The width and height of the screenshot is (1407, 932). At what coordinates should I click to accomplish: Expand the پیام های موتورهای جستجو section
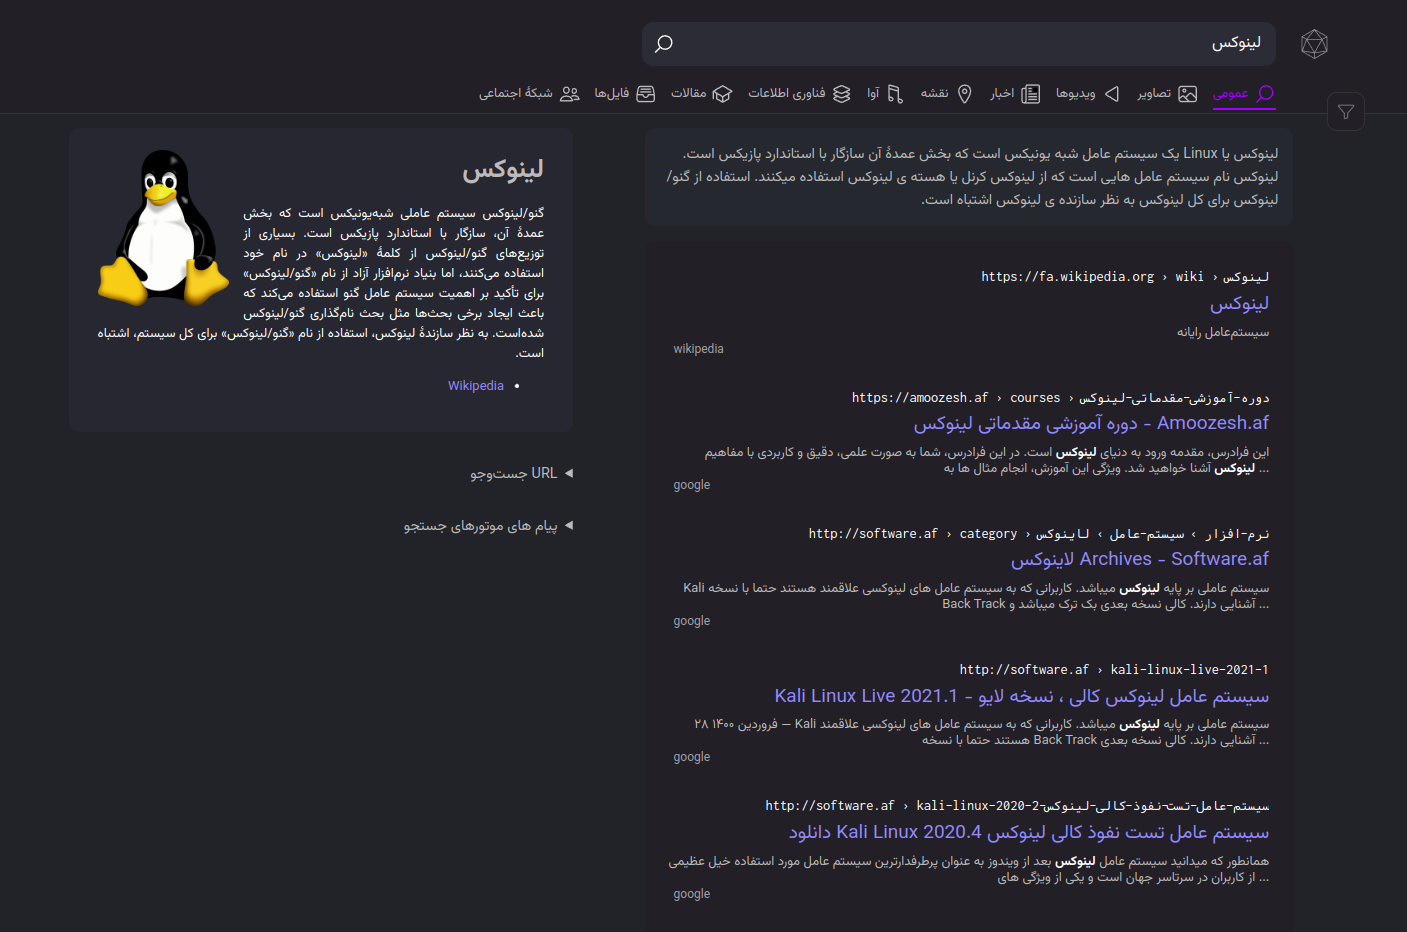click(488, 526)
